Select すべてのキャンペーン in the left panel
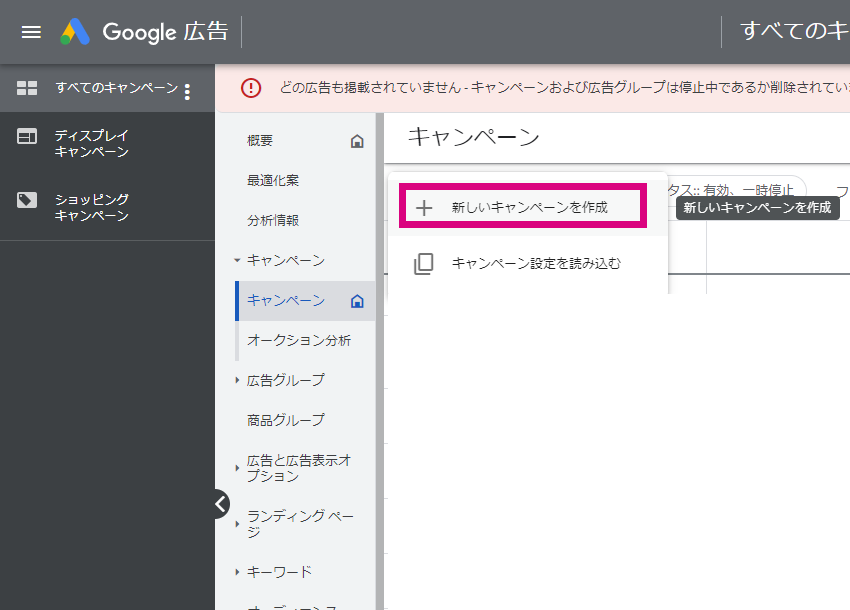Image resolution: width=850 pixels, height=610 pixels. click(107, 88)
